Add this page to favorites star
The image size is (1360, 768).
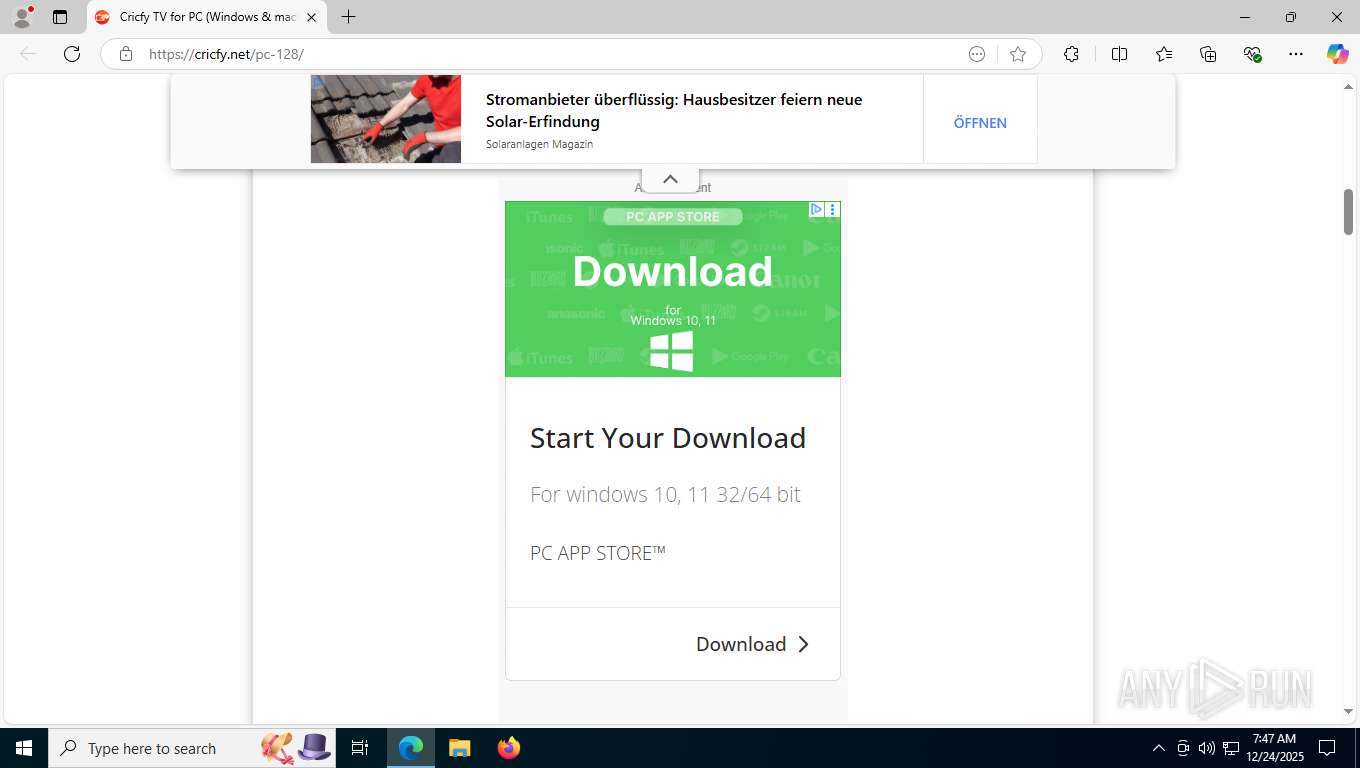[1018, 54]
